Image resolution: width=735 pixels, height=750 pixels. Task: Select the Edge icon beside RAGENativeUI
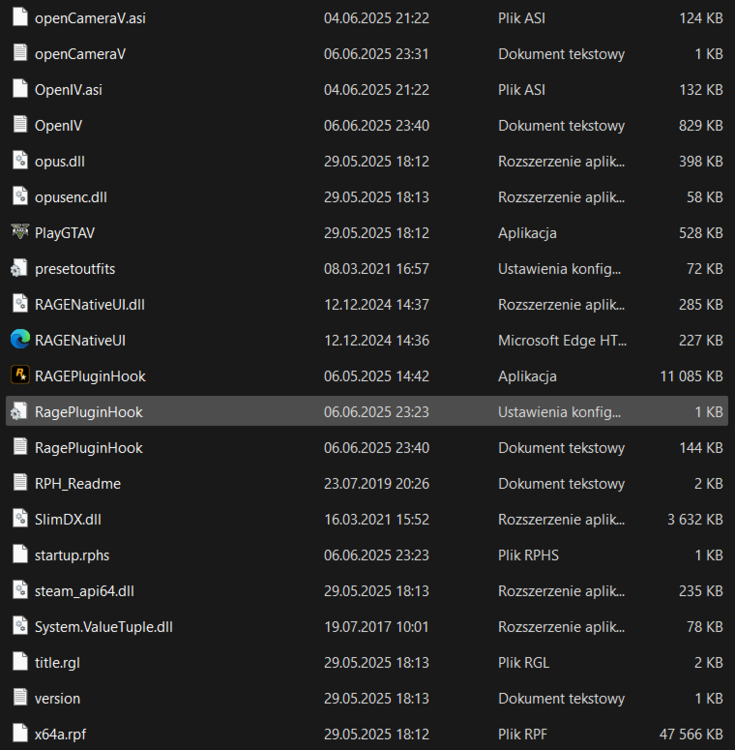coord(20,339)
